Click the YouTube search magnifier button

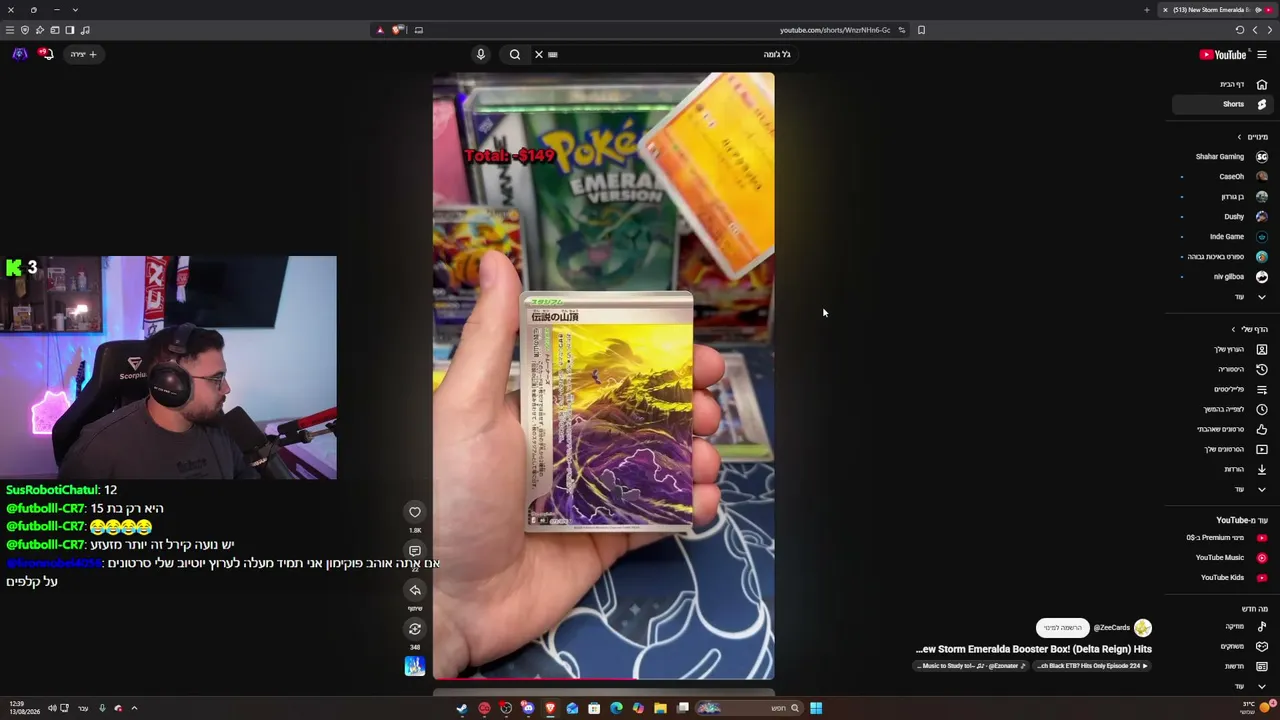tap(515, 54)
